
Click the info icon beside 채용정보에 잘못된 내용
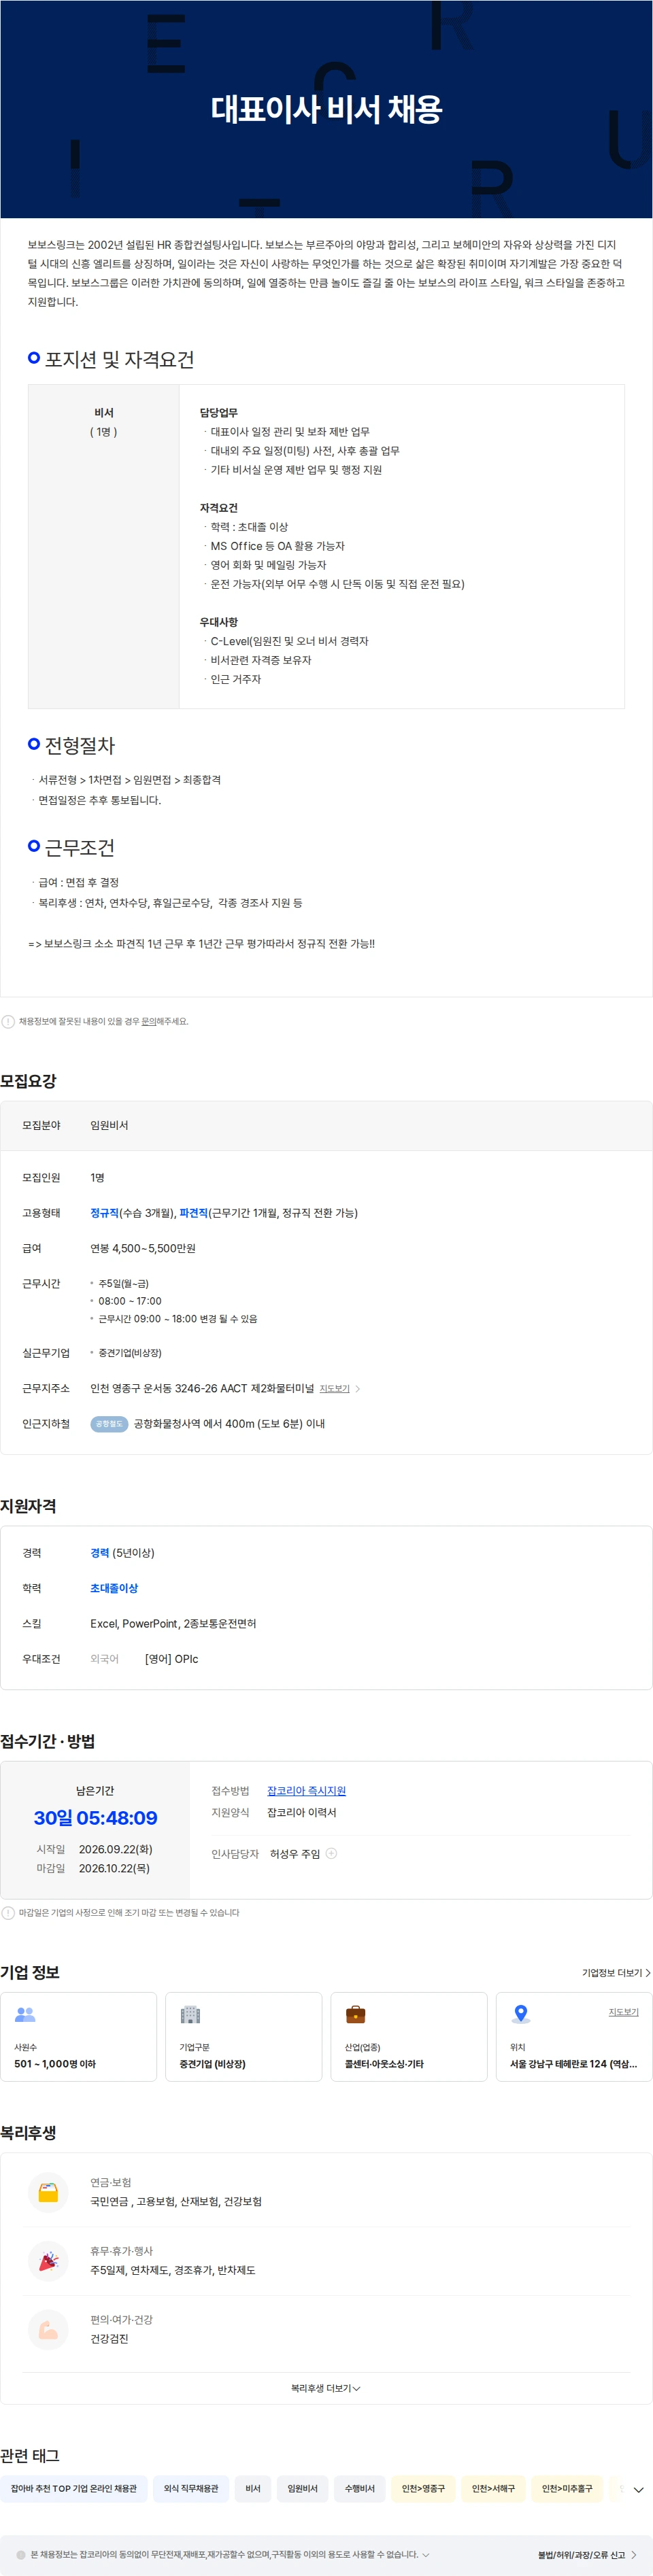pos(8,1021)
